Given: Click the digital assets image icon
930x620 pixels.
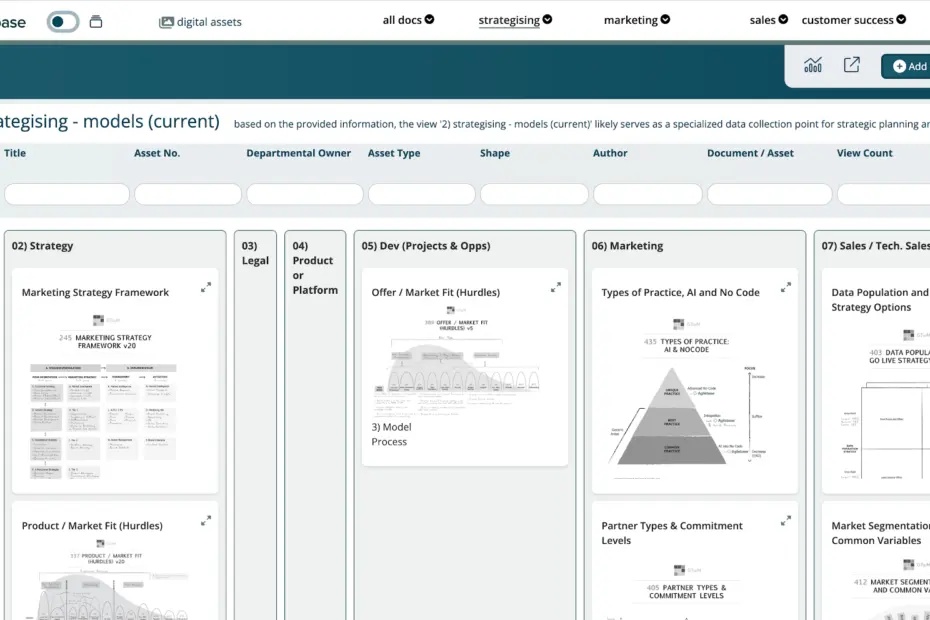Looking at the screenshot, I should [166, 22].
